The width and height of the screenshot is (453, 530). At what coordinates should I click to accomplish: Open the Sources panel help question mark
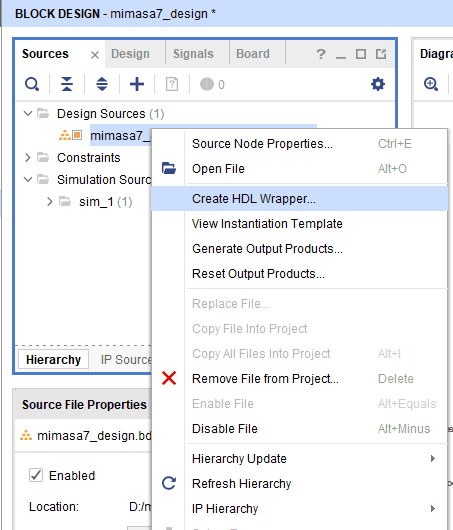tap(321, 54)
